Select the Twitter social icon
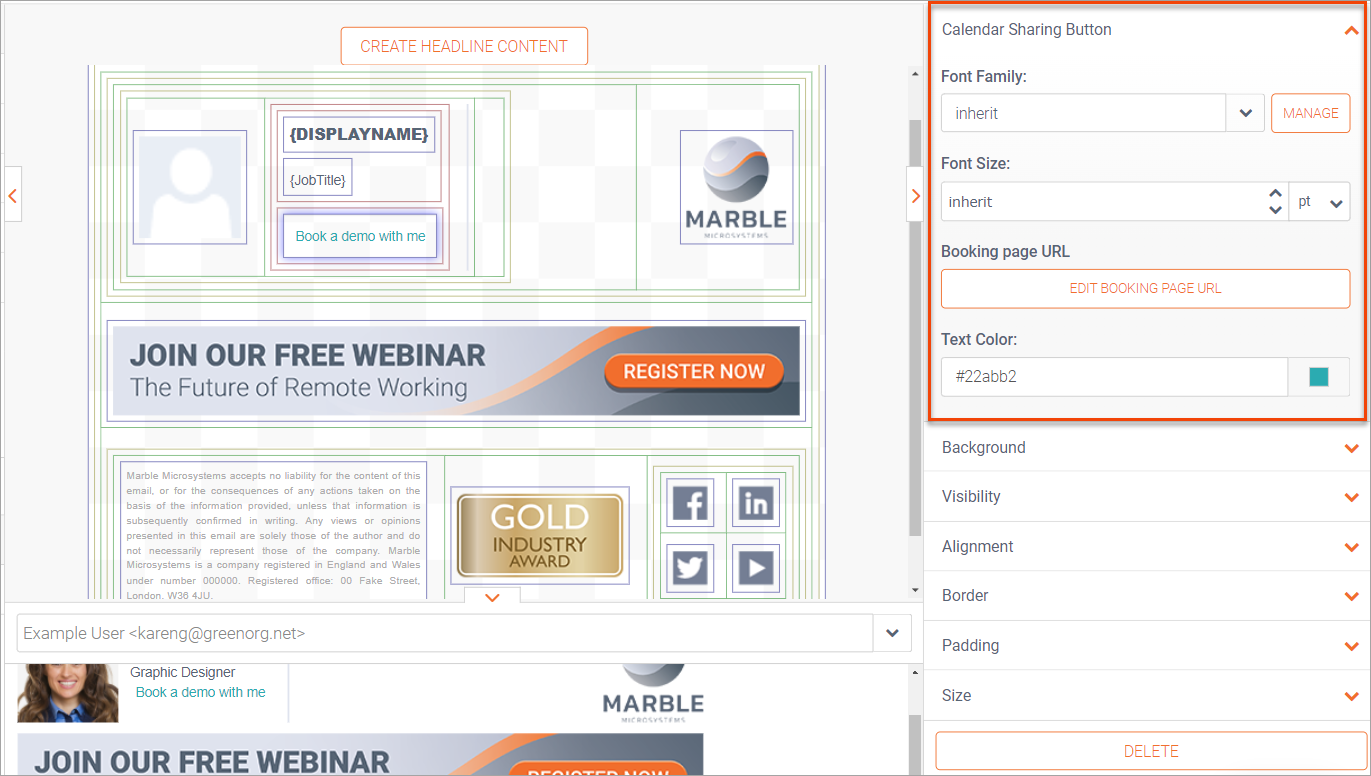Screen dimensions: 1371x776 [690, 568]
